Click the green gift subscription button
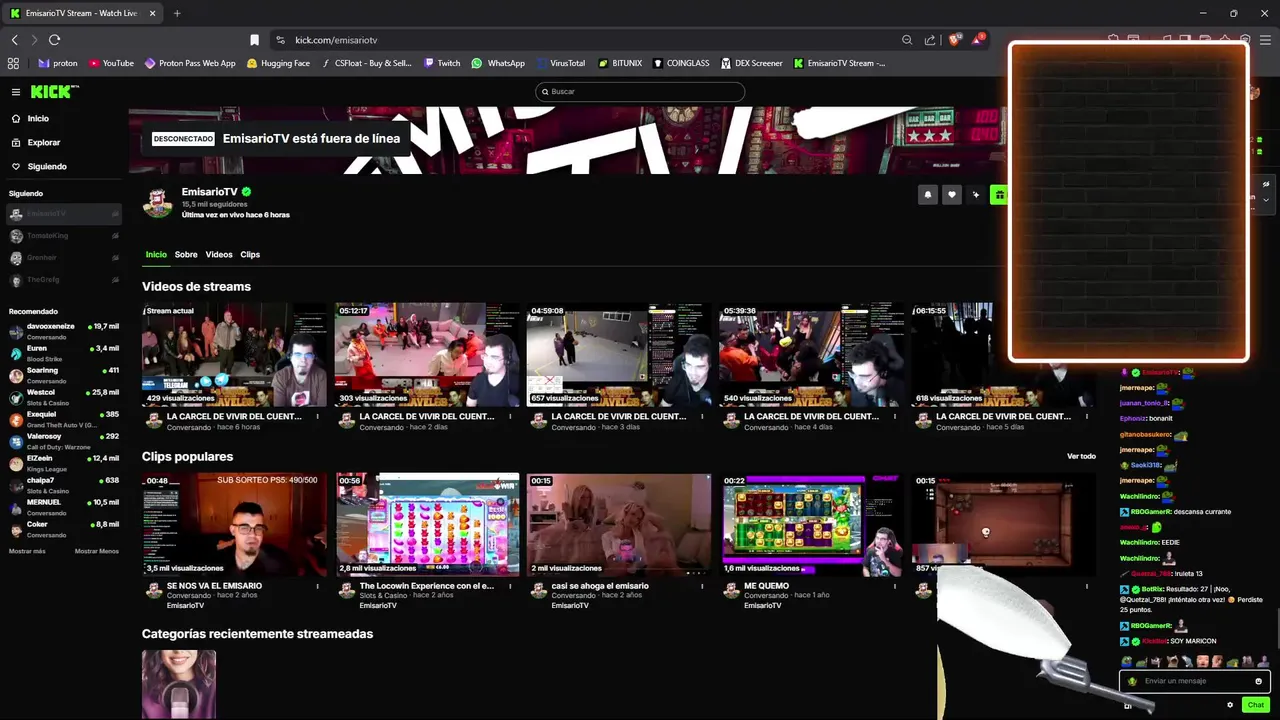The height and width of the screenshot is (720, 1280). [x=999, y=195]
